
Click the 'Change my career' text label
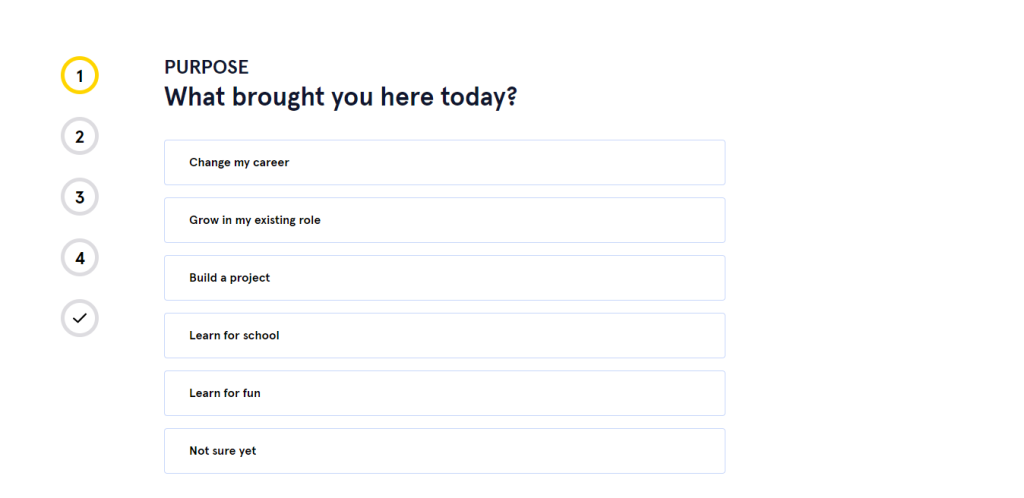[239, 163]
